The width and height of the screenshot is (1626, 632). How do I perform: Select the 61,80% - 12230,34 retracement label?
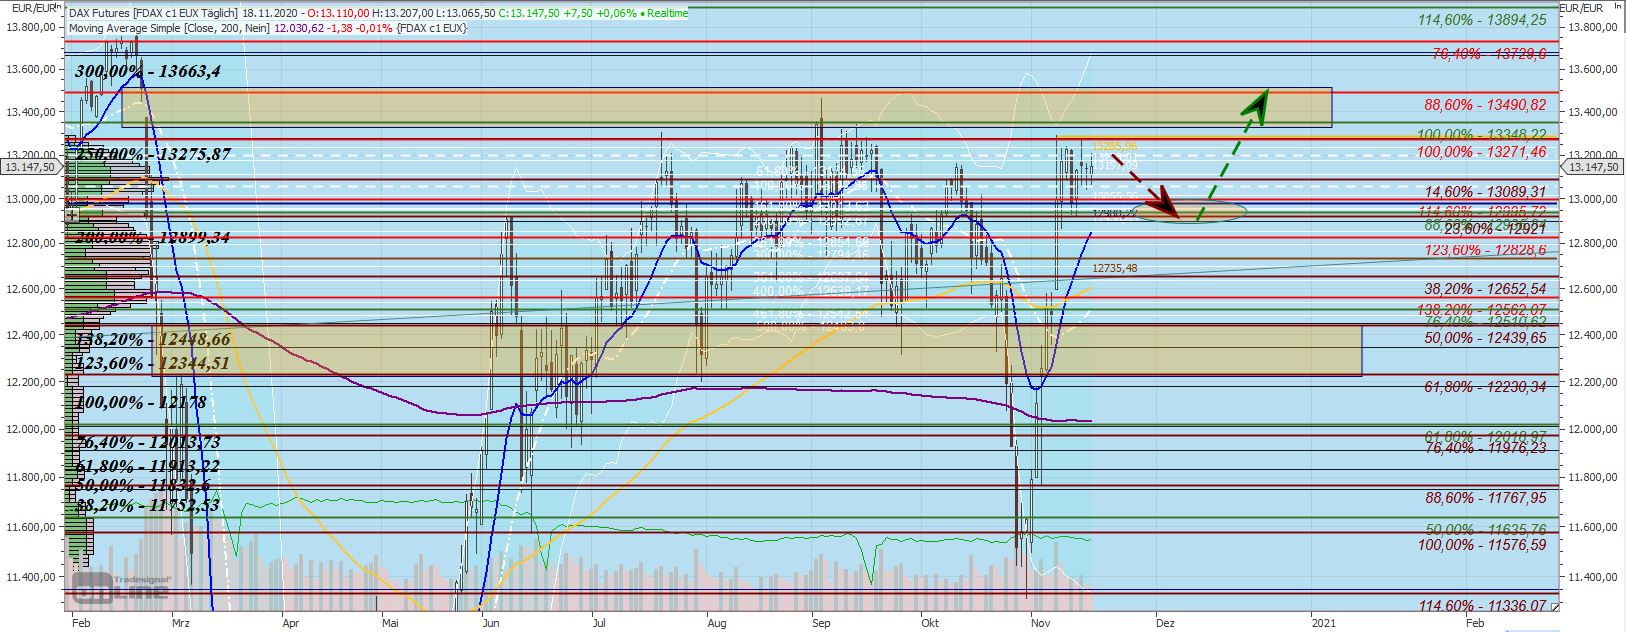pos(1486,387)
